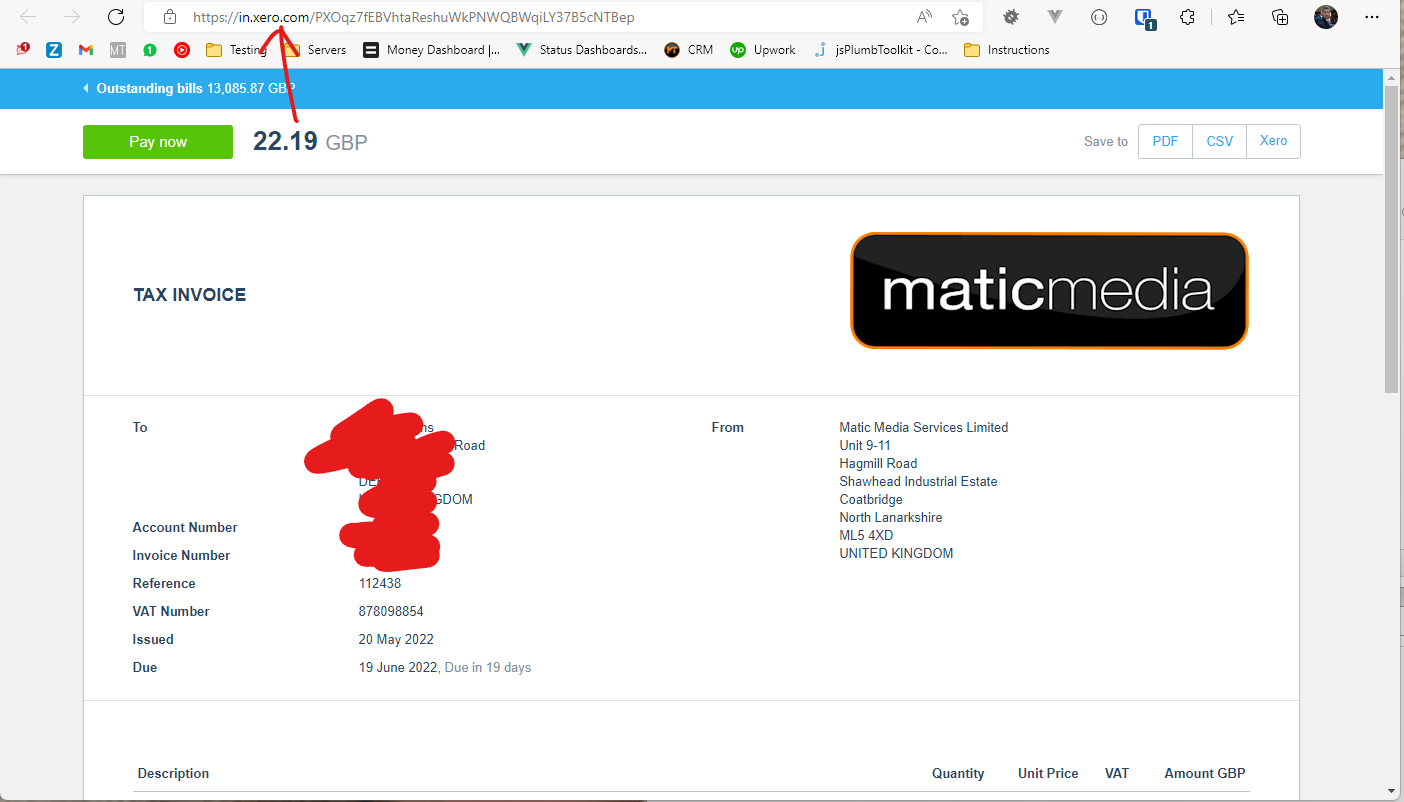The height and width of the screenshot is (802, 1404).
Task: Open the first red notification bookmark icon
Action: coord(23,49)
